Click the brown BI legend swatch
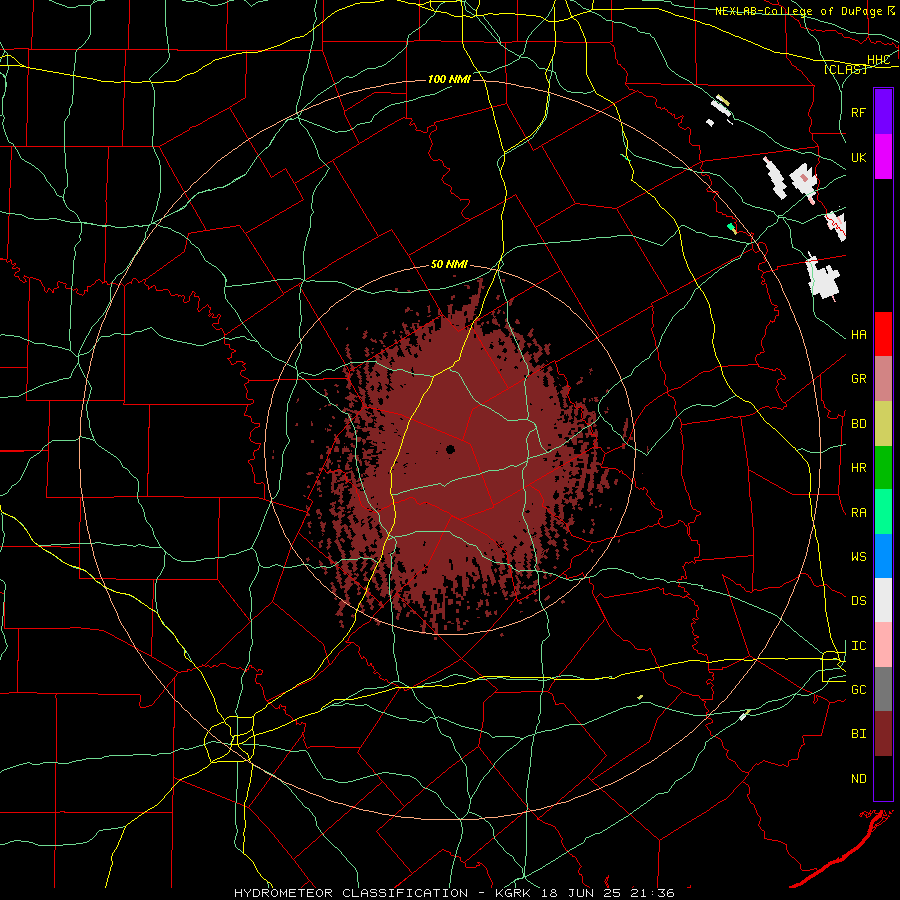Screen dimensions: 900x900 tap(883, 734)
